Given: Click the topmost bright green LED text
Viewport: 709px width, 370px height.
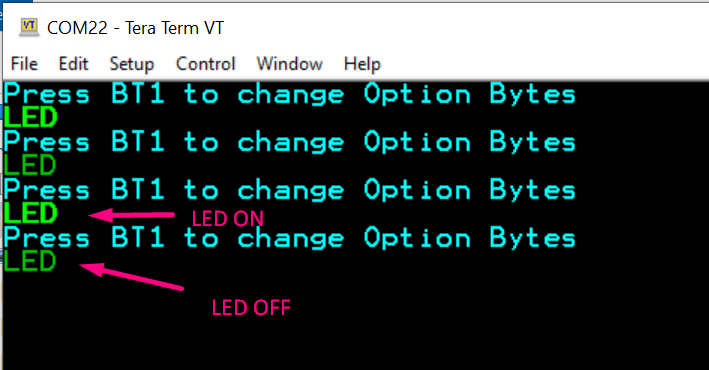Looking at the screenshot, I should (30, 118).
